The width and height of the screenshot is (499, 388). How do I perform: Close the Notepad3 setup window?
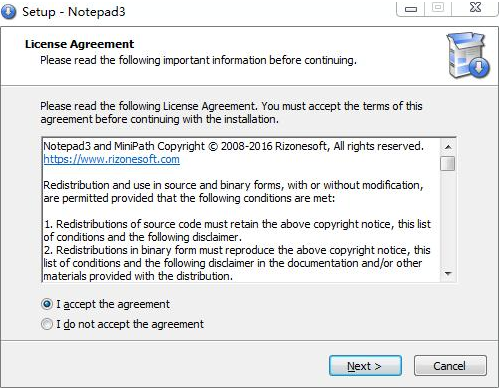tap(475, 8)
